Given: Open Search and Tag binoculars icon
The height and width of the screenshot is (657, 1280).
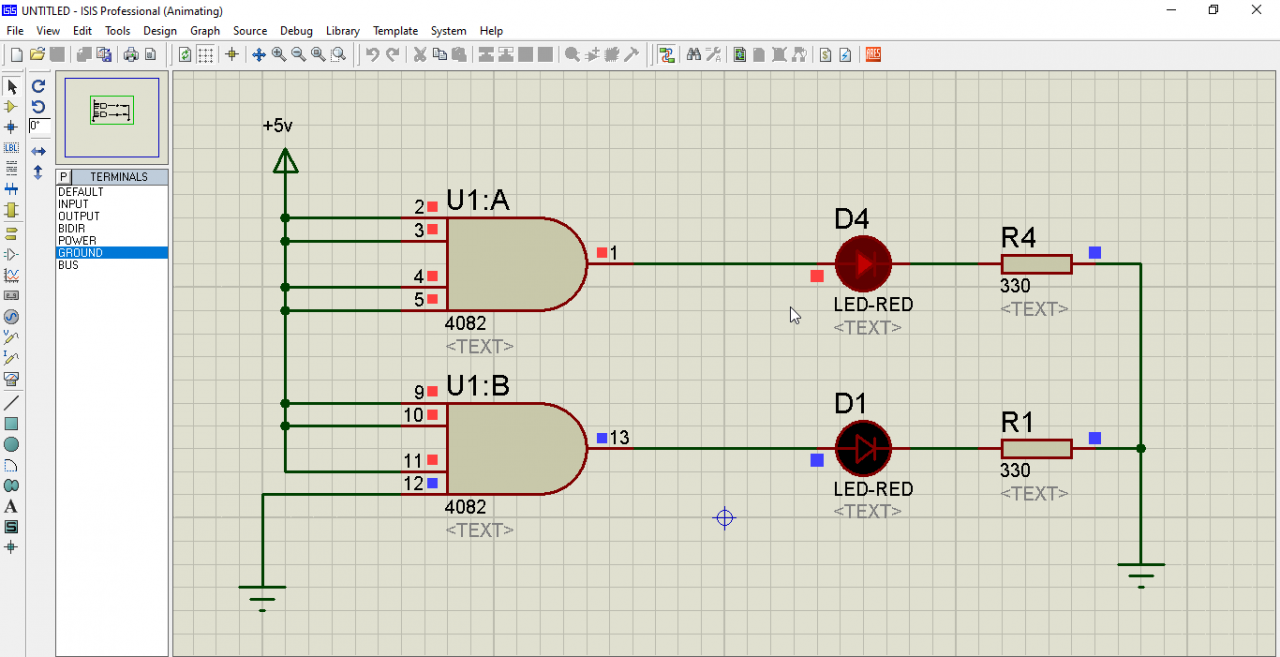Looking at the screenshot, I should pyautogui.click(x=694, y=54).
